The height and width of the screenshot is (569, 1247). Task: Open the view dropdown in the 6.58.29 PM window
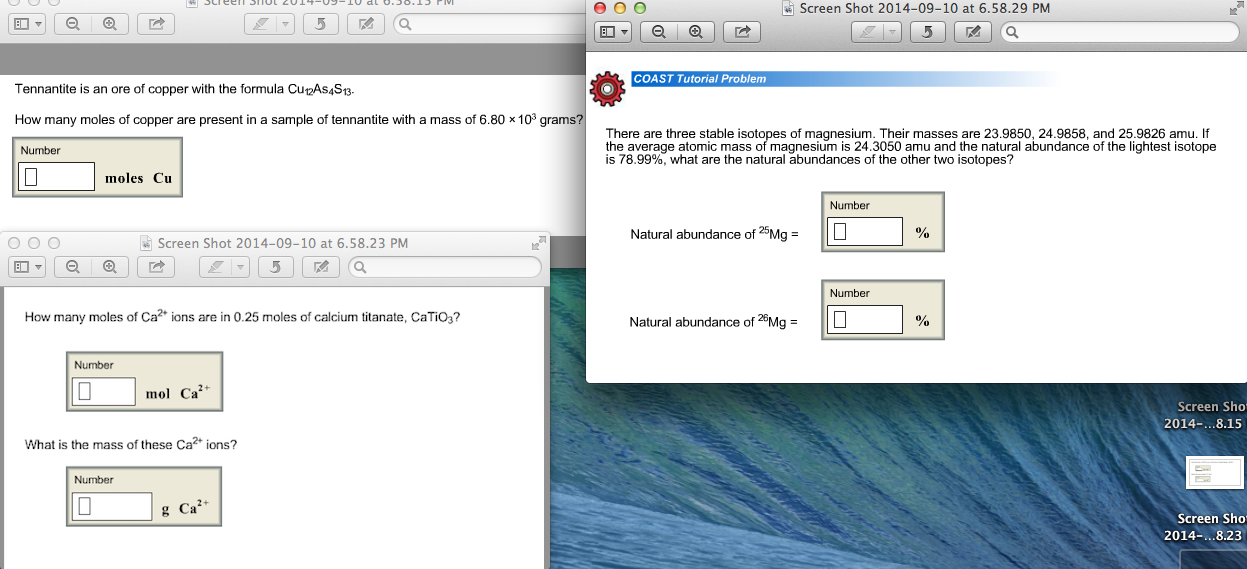pyautogui.click(x=614, y=32)
